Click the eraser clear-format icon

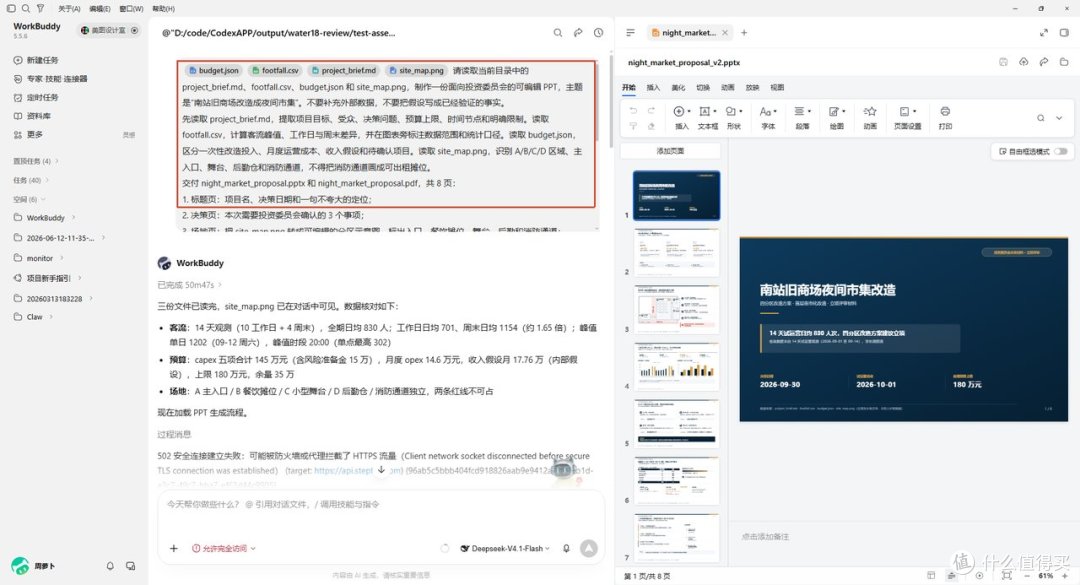click(x=651, y=126)
